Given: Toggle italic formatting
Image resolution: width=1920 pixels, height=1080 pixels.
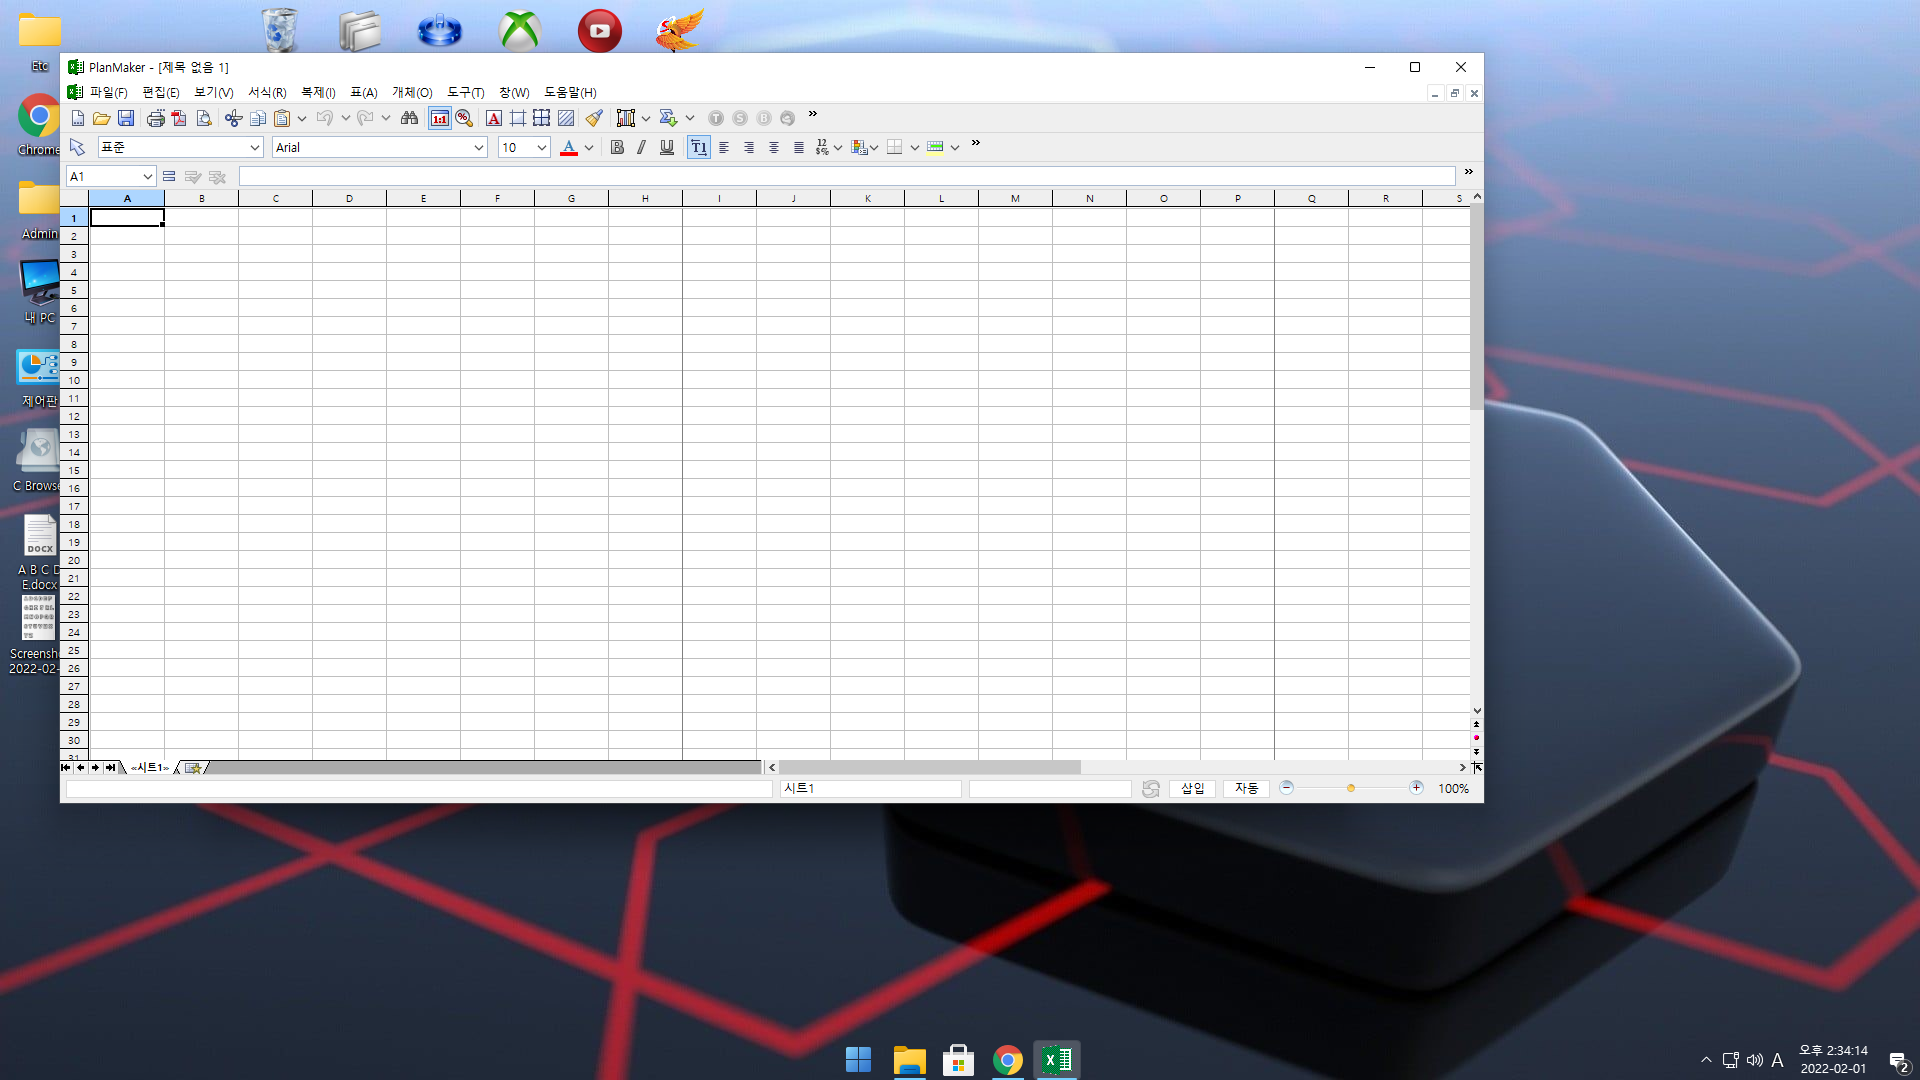Looking at the screenshot, I should click(x=641, y=147).
